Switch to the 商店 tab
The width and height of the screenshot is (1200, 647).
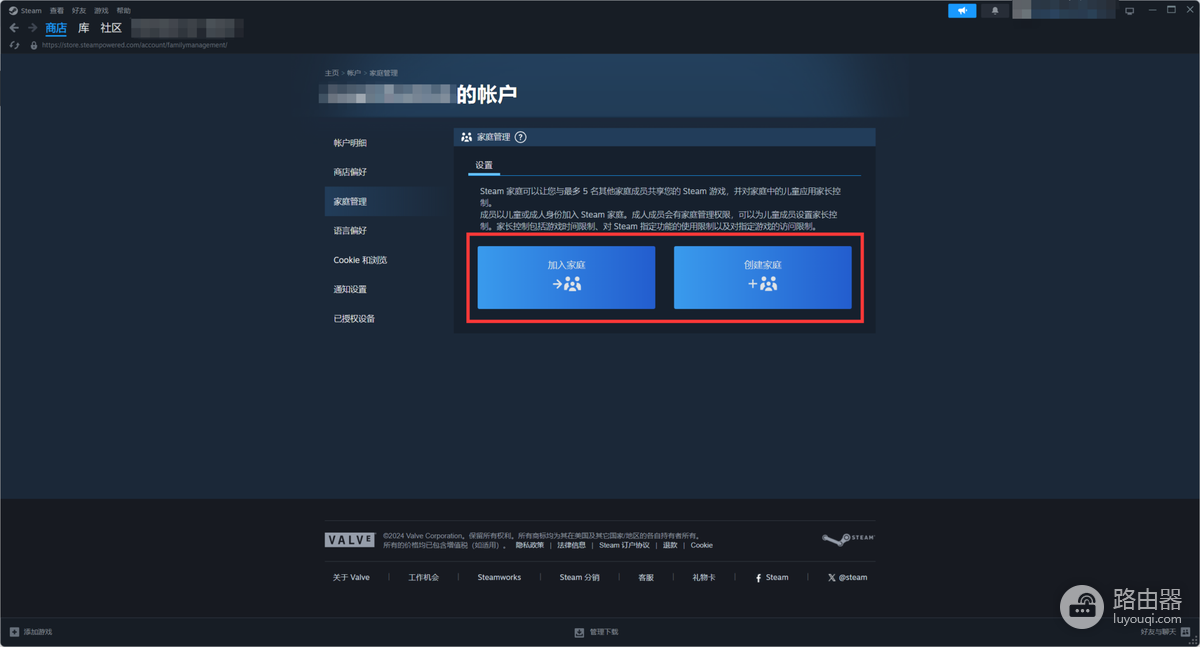point(56,28)
